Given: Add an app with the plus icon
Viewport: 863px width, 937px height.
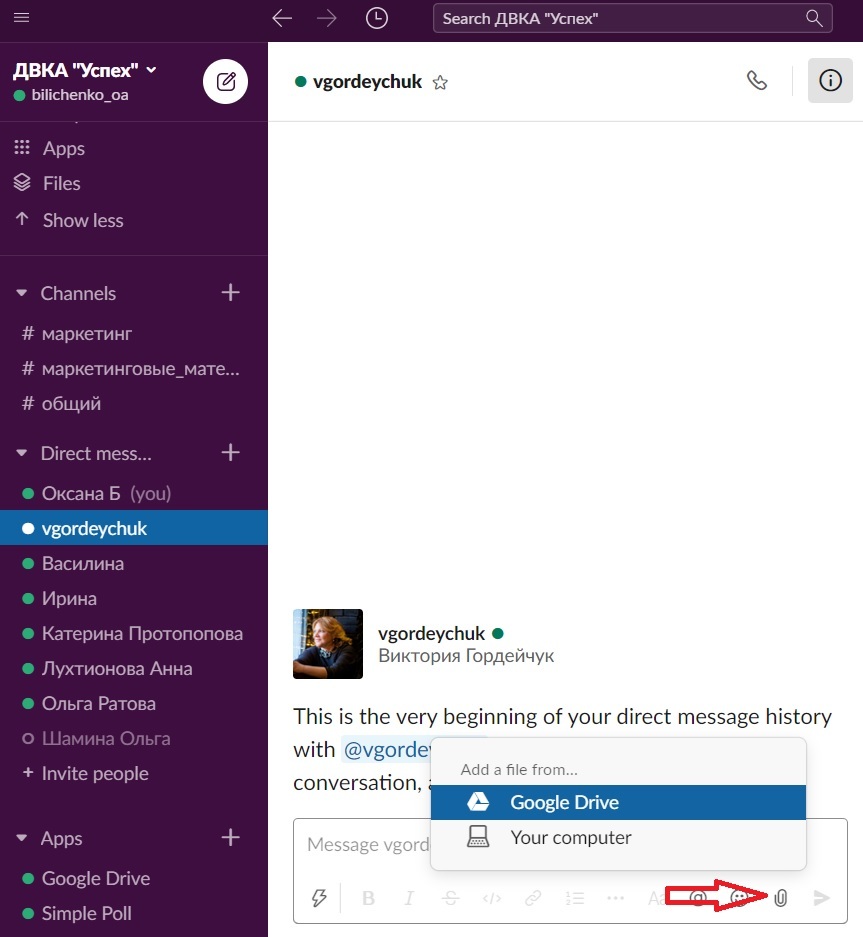Looking at the screenshot, I should pyautogui.click(x=230, y=837).
